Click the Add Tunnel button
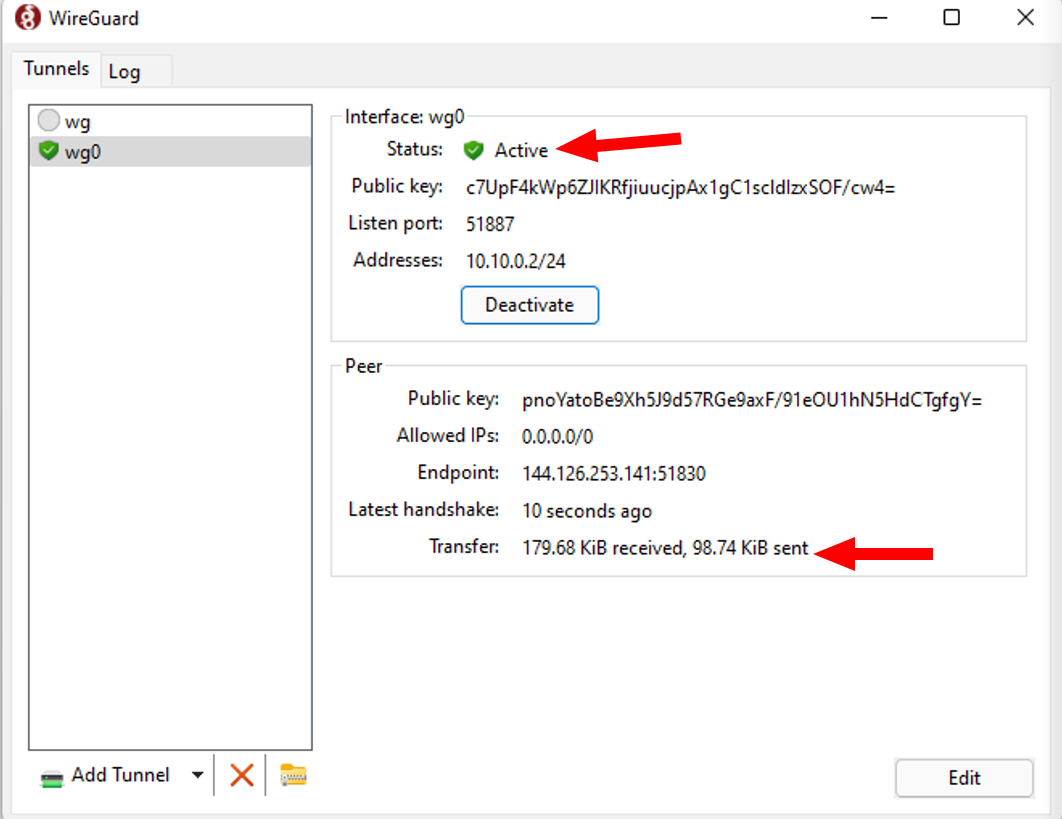 [106, 775]
